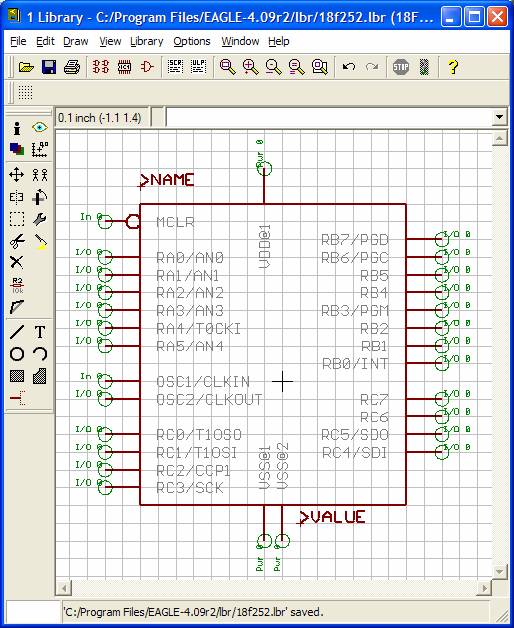This screenshot has height=628, width=514.
Task: Select the Name tool (R2 icon)
Action: [x=17, y=285]
